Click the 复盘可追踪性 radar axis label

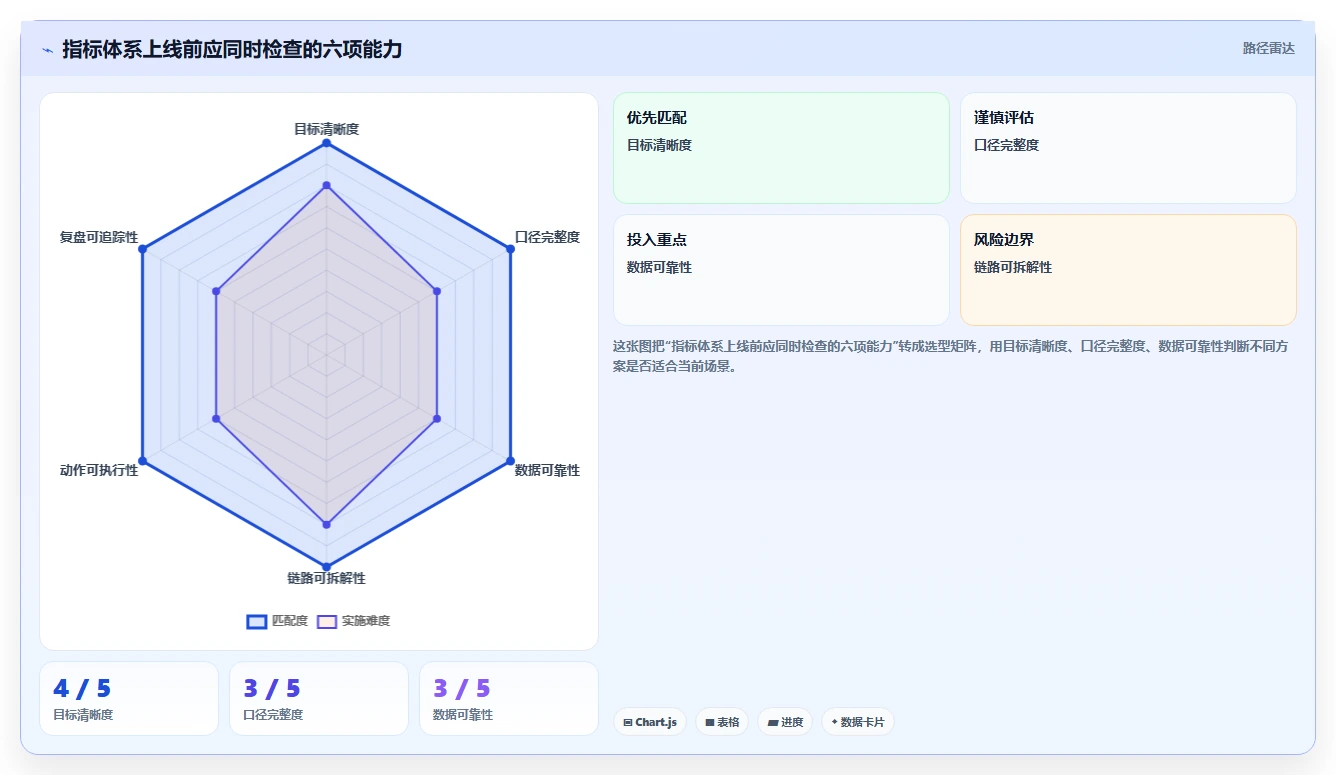[x=98, y=237]
